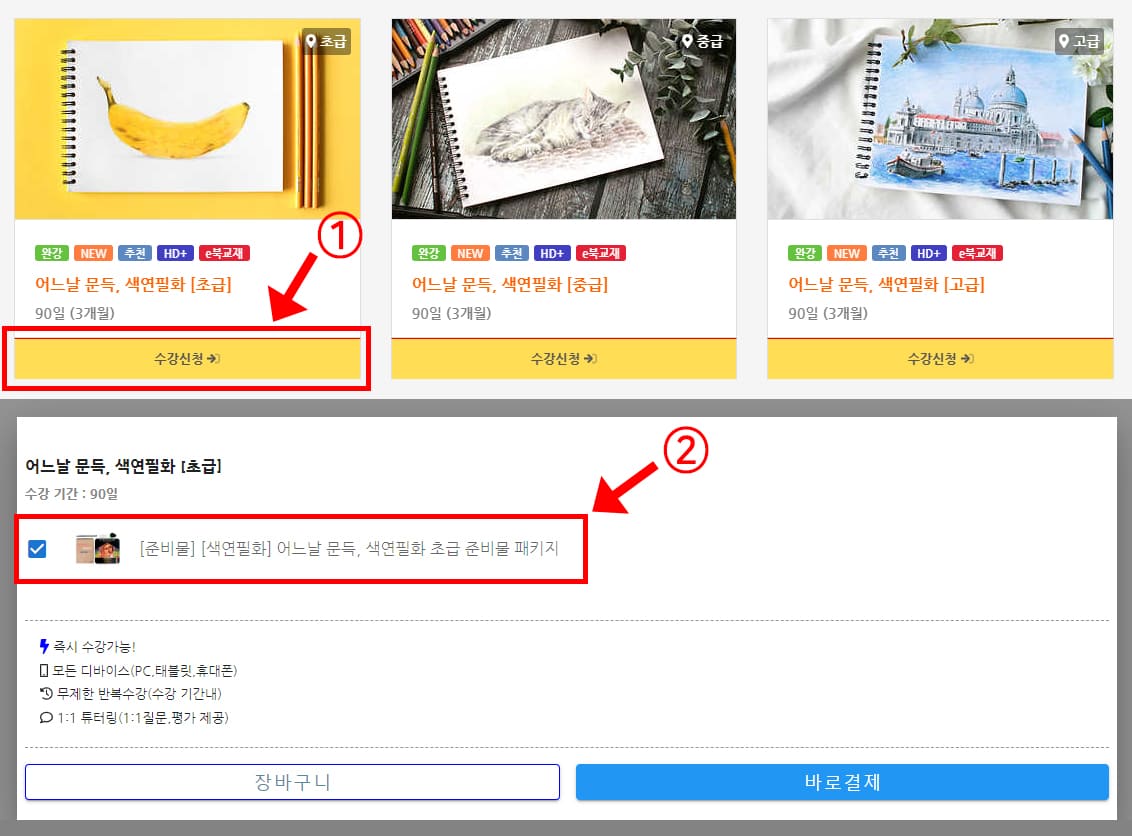Open the 어느날 문득, 색연필화 [중급] title link
This screenshot has width=1132, height=836.
(x=510, y=284)
